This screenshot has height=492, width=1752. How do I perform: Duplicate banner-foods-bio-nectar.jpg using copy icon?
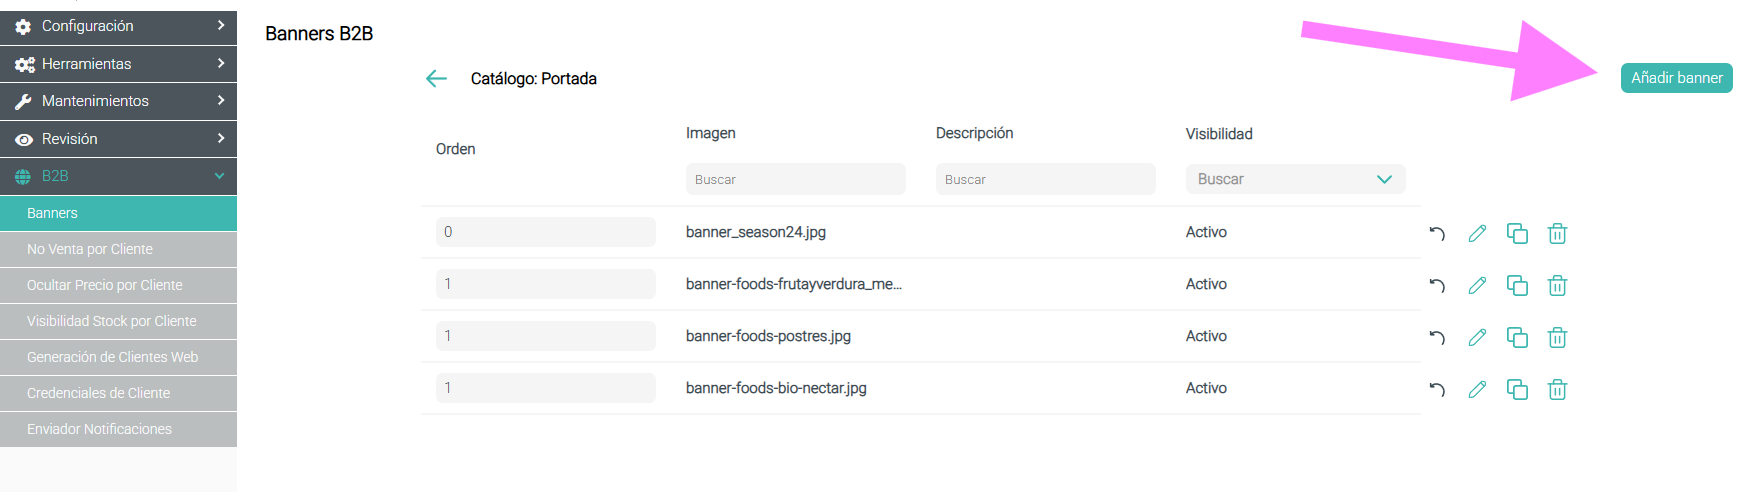pos(1517,390)
